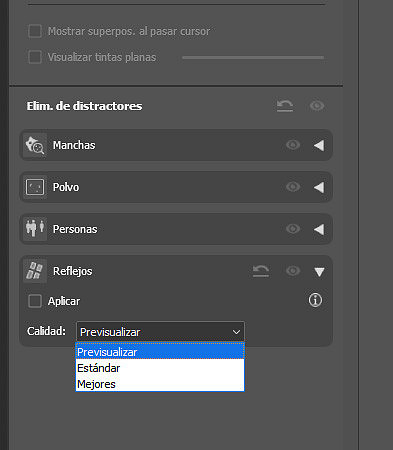
Task: Collapse the Reflejos section arrow
Action: coord(319,272)
